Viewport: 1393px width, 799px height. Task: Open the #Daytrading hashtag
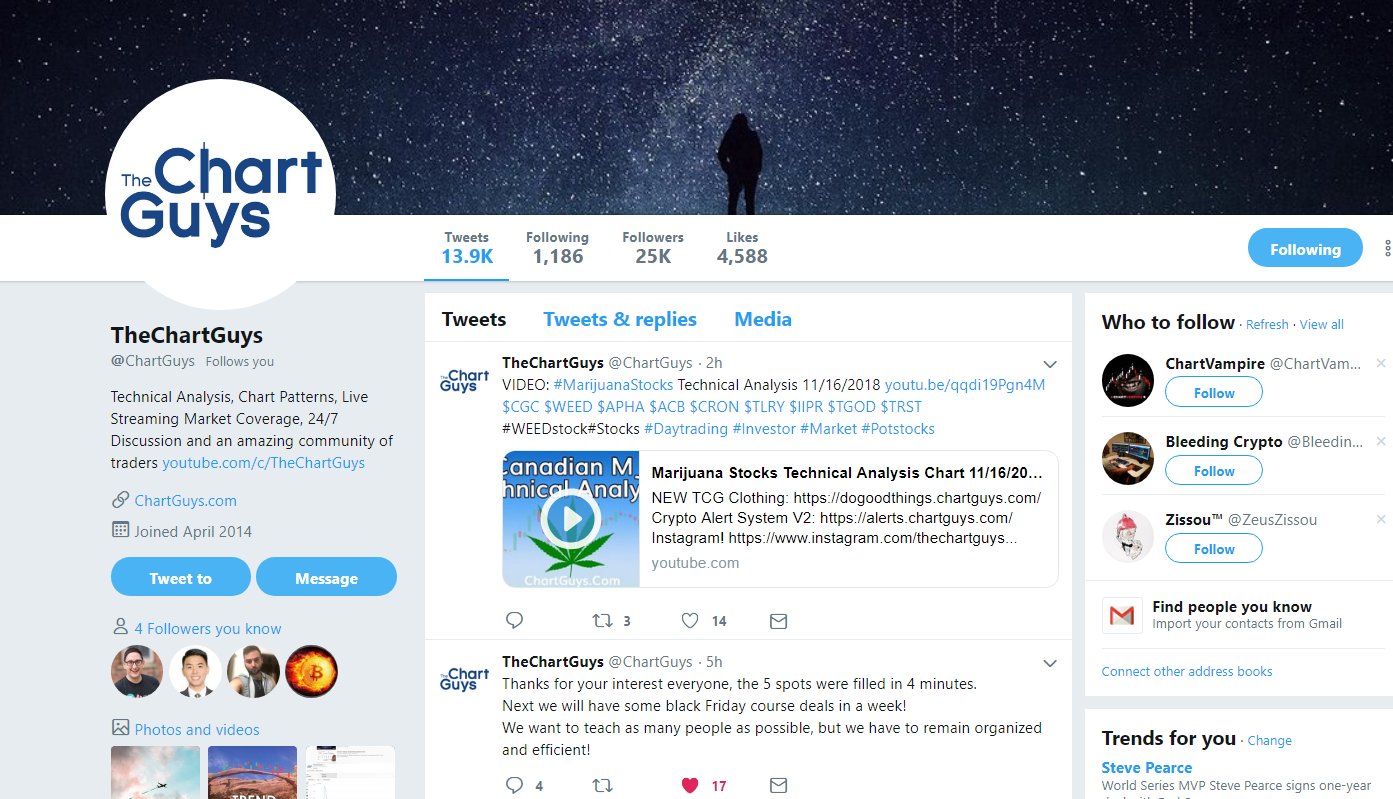pyautogui.click(x=686, y=429)
